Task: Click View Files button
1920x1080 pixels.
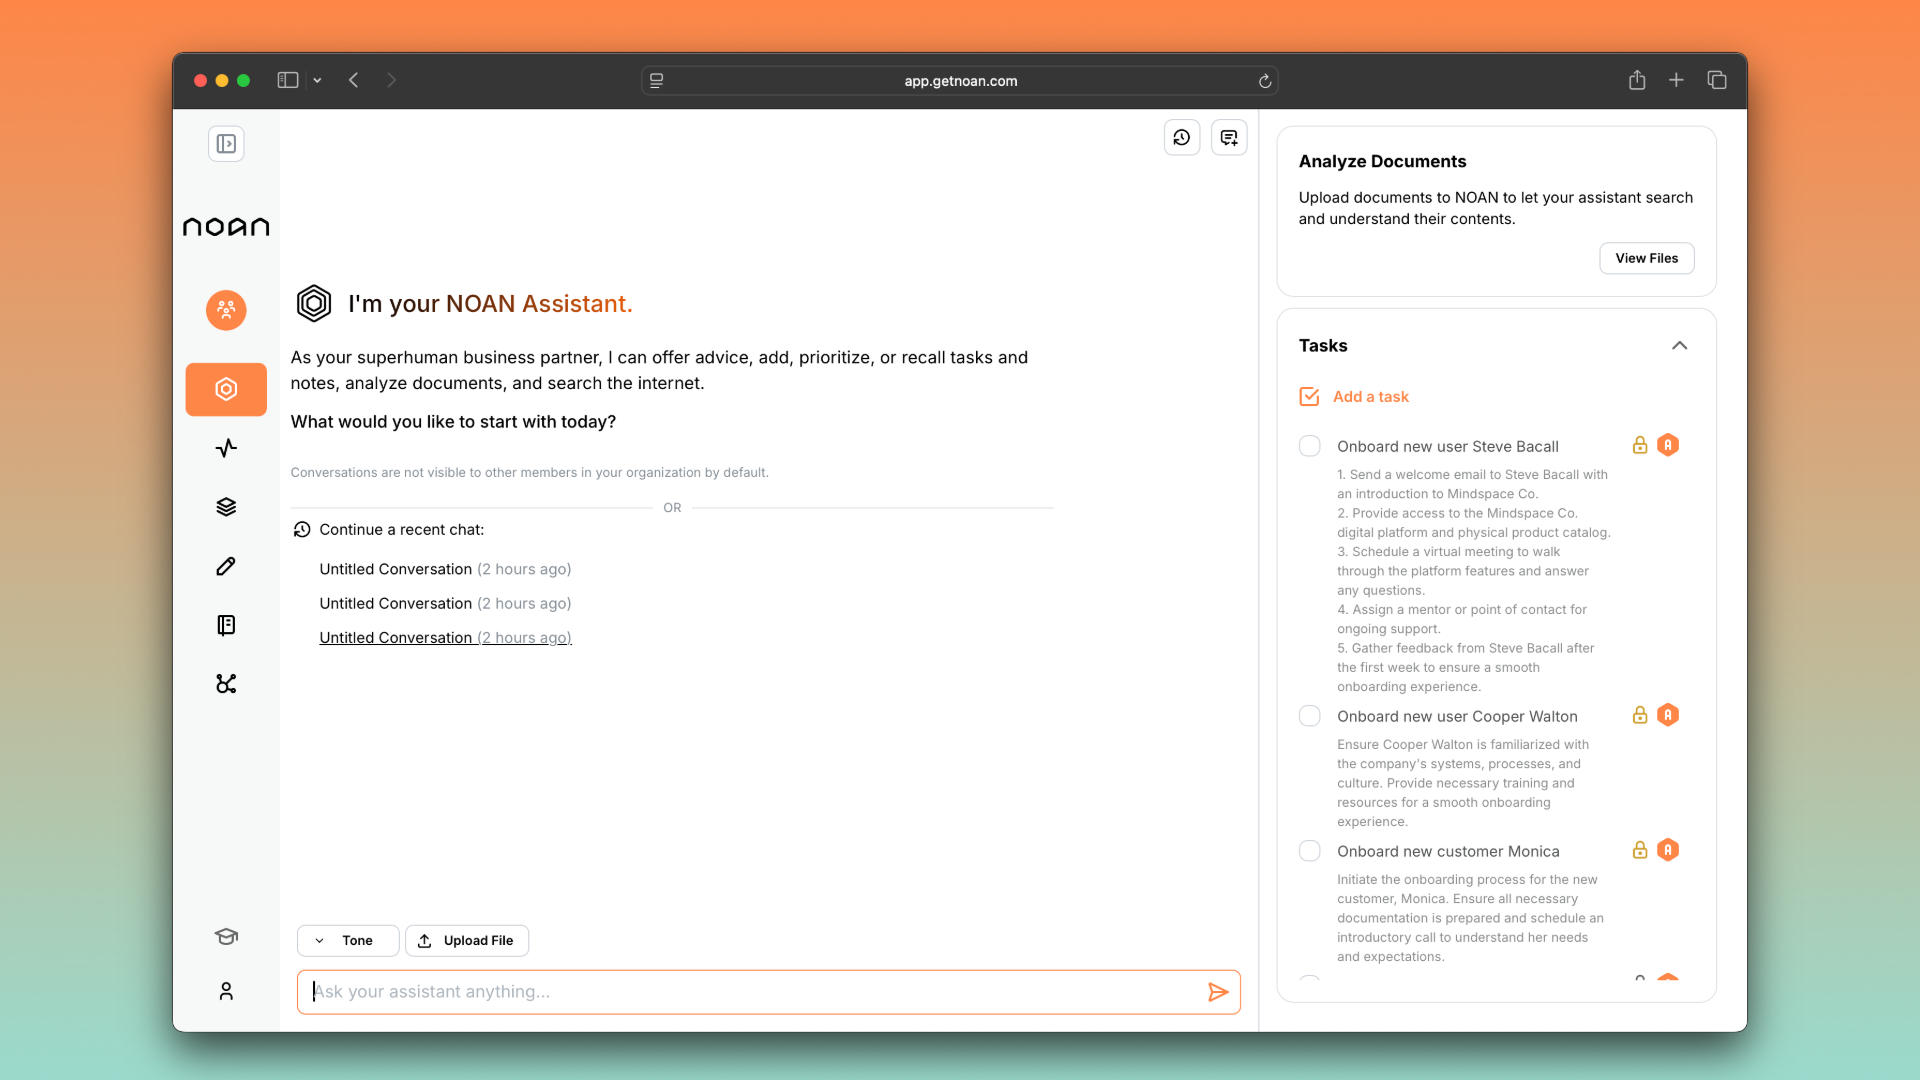Action: [1647, 258]
